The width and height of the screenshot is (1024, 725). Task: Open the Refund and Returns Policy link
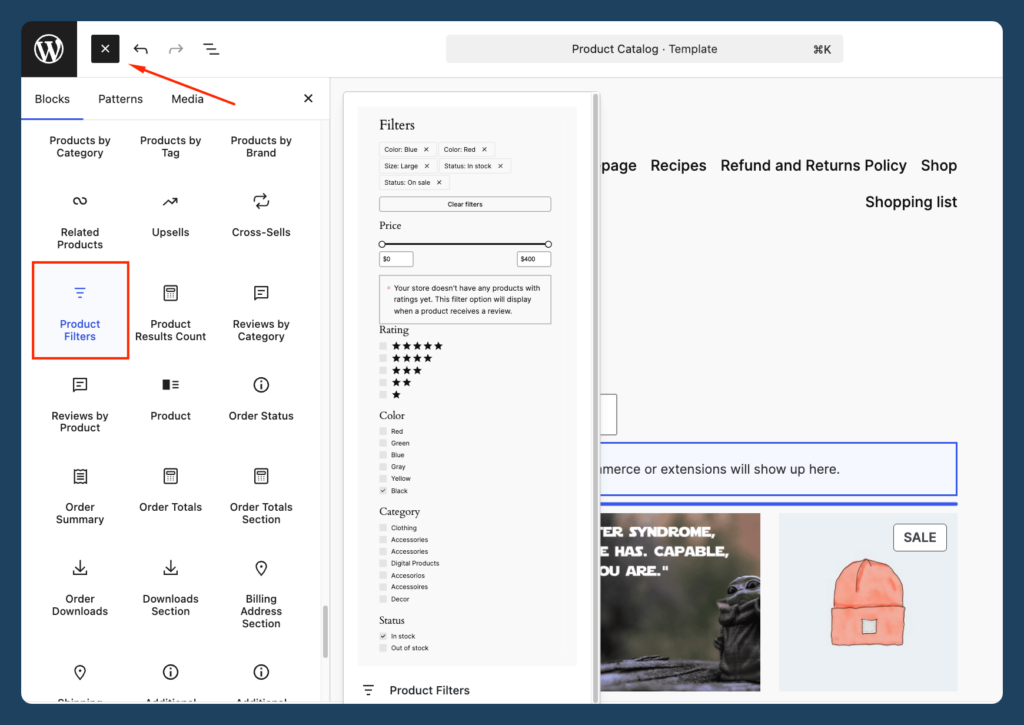pos(813,166)
